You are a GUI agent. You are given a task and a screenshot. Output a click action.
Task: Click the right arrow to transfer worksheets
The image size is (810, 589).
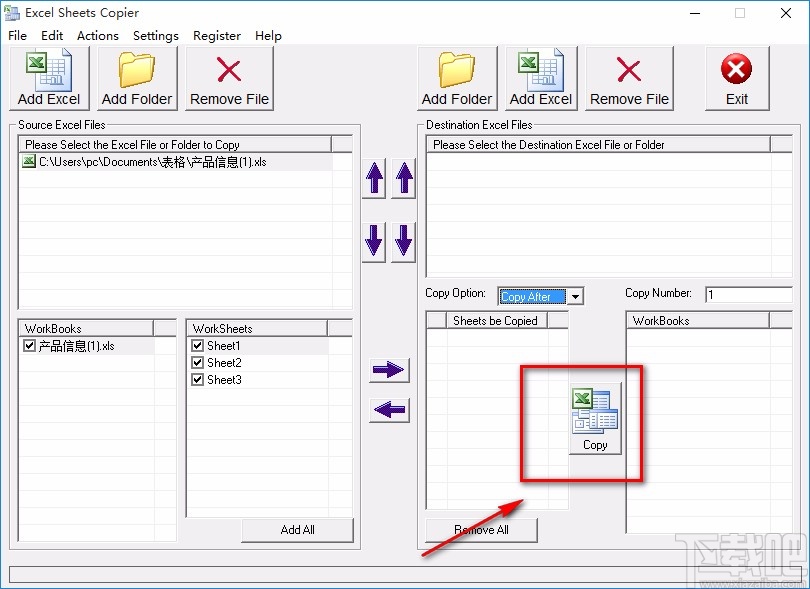388,370
